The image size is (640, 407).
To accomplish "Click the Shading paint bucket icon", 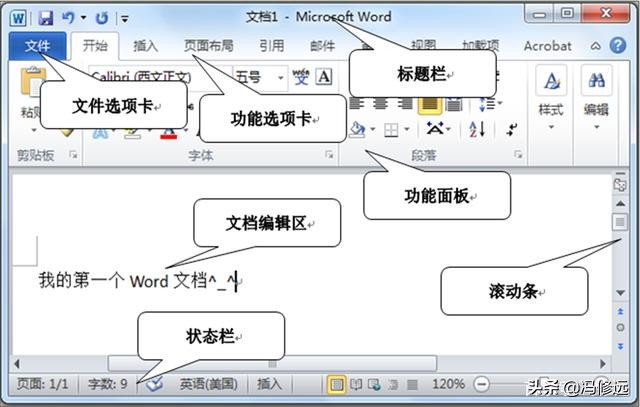I will [x=357, y=129].
